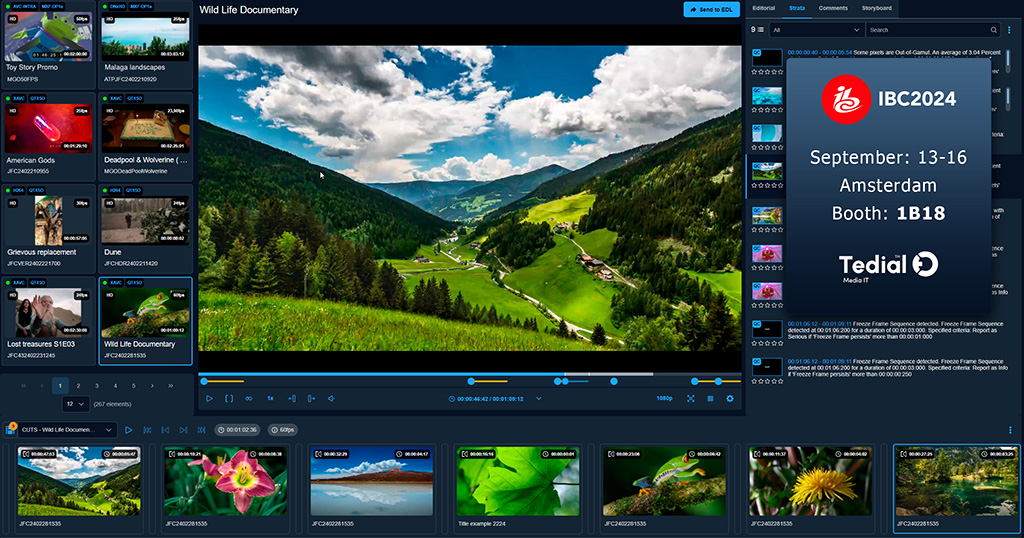
Task: Toggle loop playback in the player
Action: coord(249,398)
